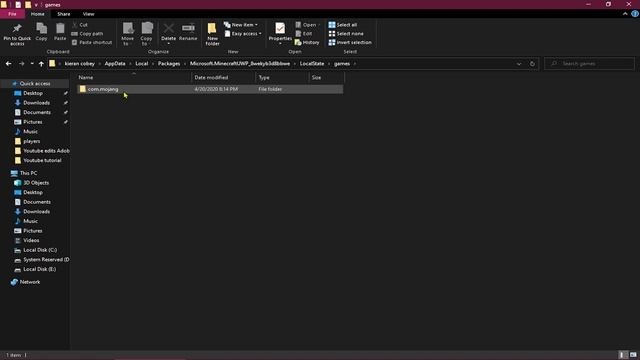The height and width of the screenshot is (360, 640).
Task: Delete the selected folder
Action: (x=168, y=34)
